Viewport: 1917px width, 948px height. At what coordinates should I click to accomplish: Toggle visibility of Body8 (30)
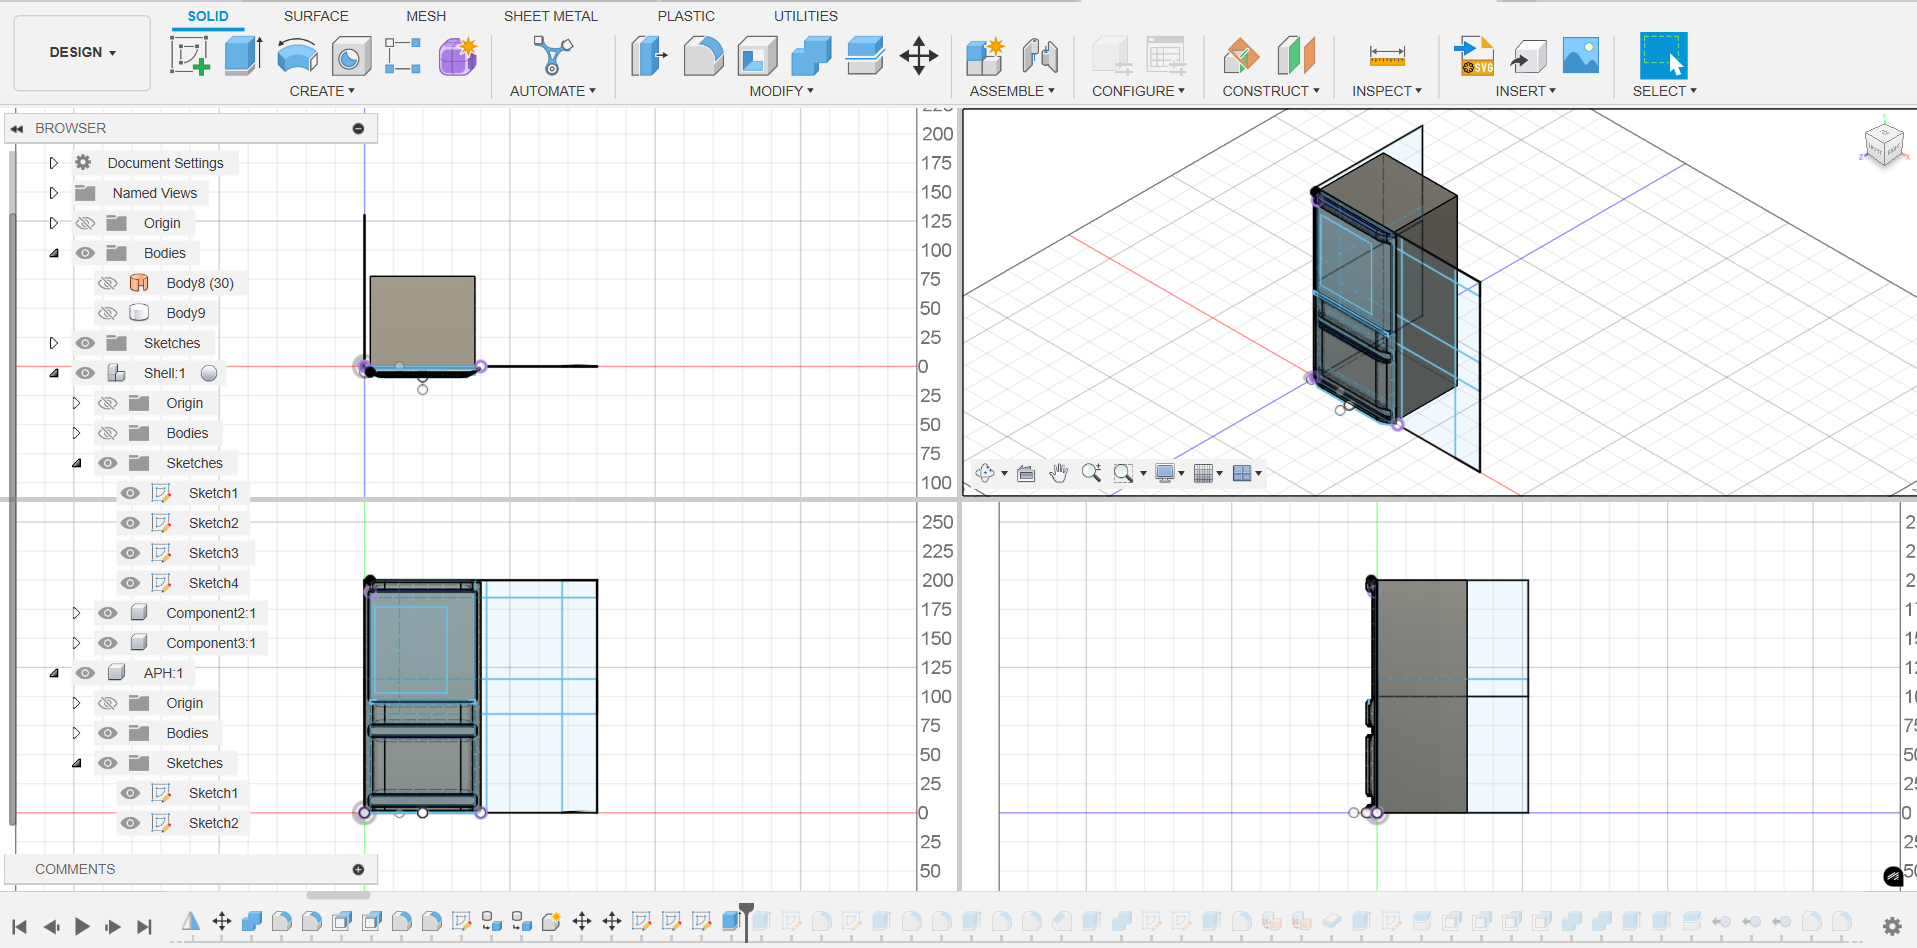[x=108, y=283]
